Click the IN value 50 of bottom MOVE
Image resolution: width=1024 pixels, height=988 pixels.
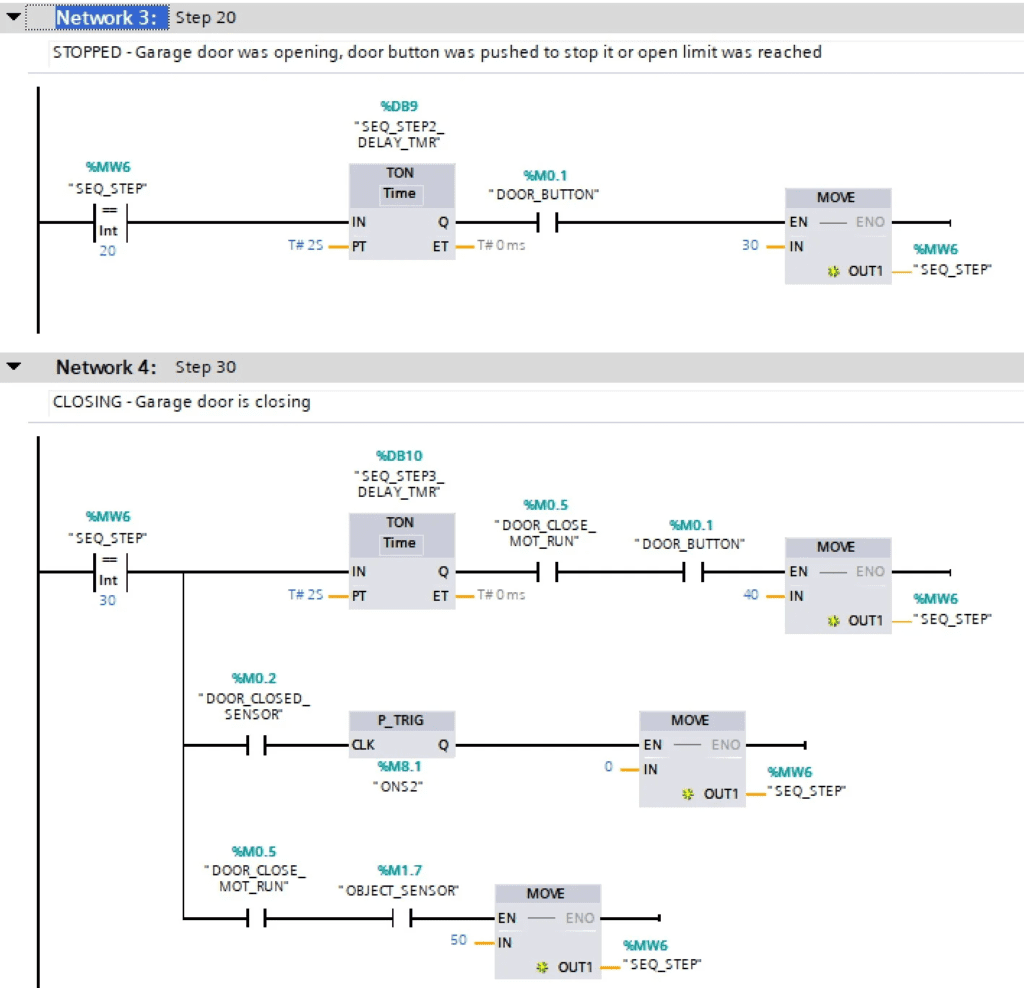coord(458,940)
